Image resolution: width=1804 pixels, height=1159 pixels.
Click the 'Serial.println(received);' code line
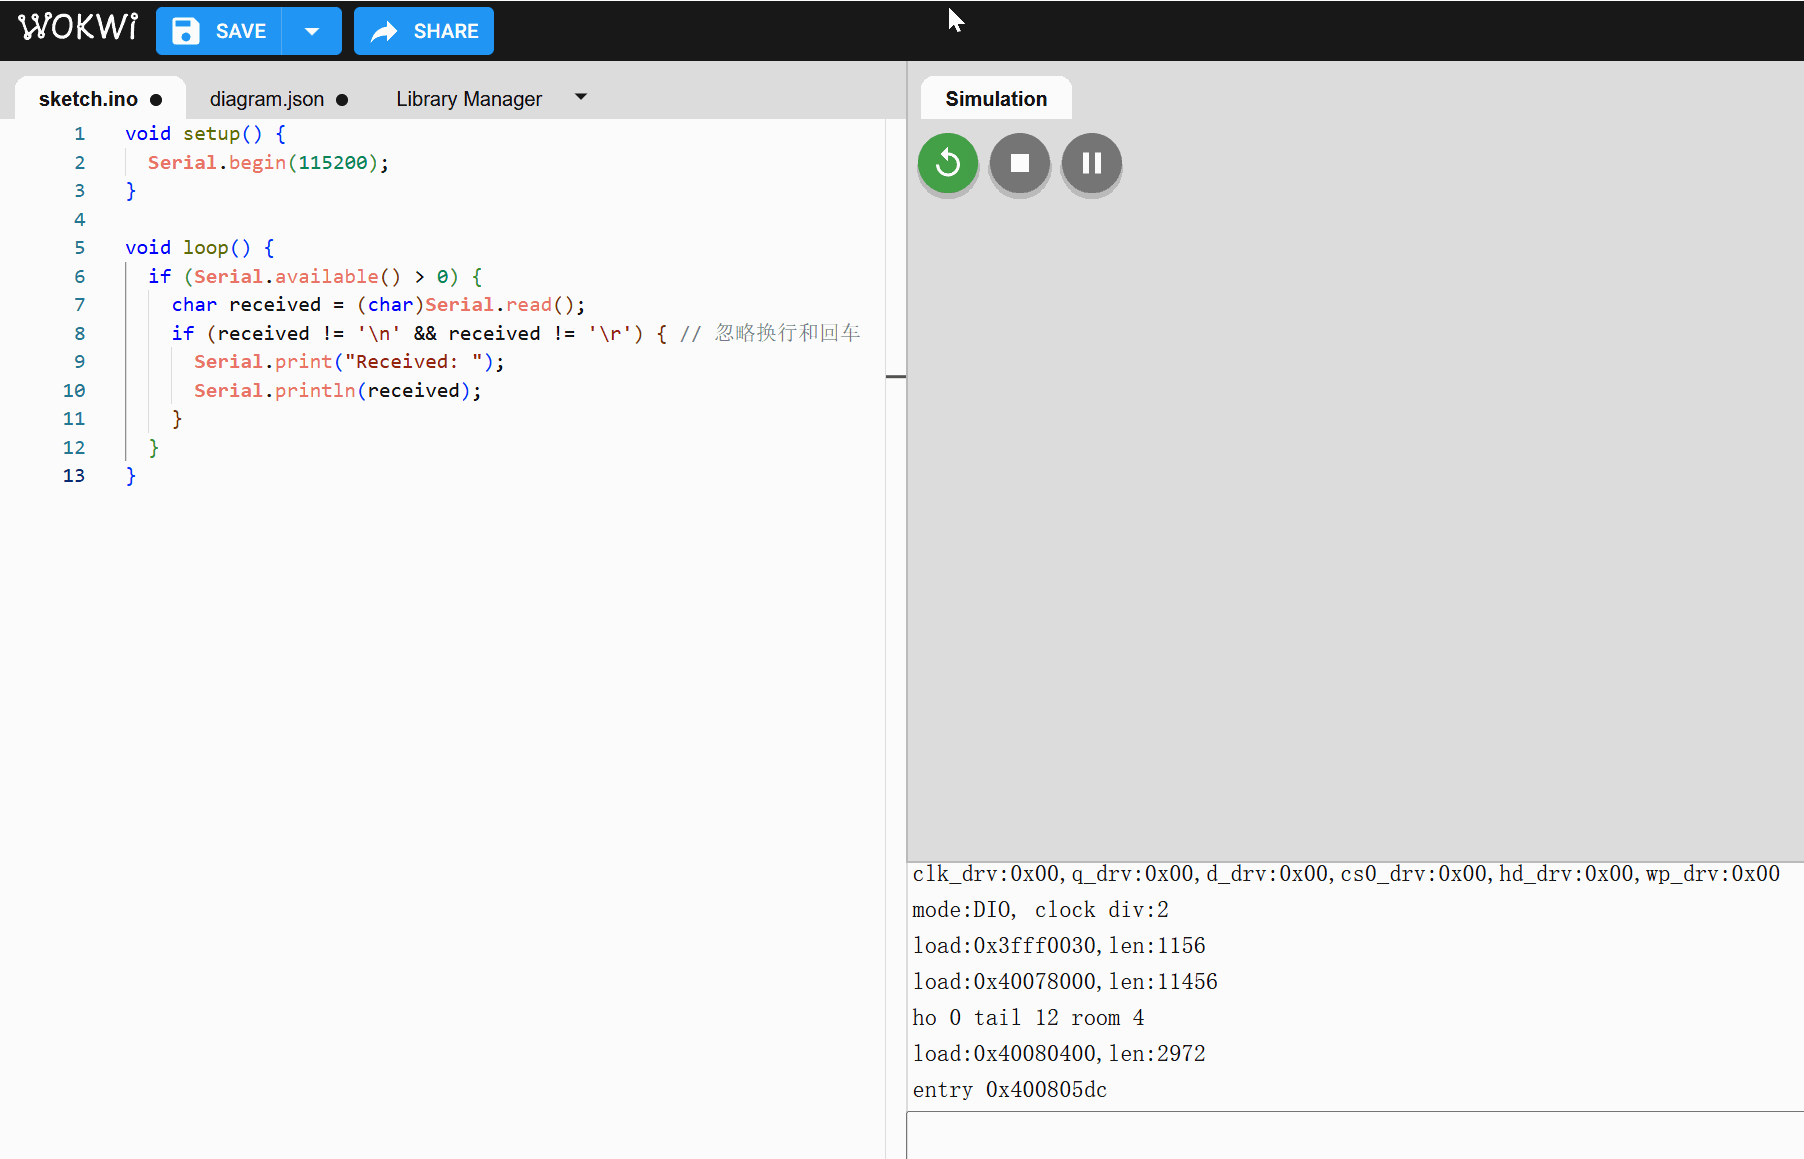(x=338, y=391)
